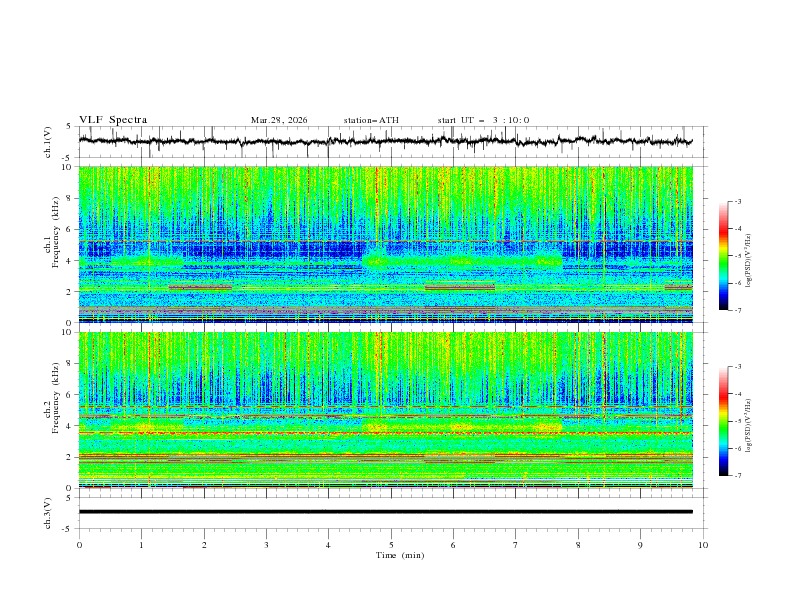Screen dimensions: 792x612
Task: Click the "4" tick on the time axis
Action: click(x=328, y=545)
